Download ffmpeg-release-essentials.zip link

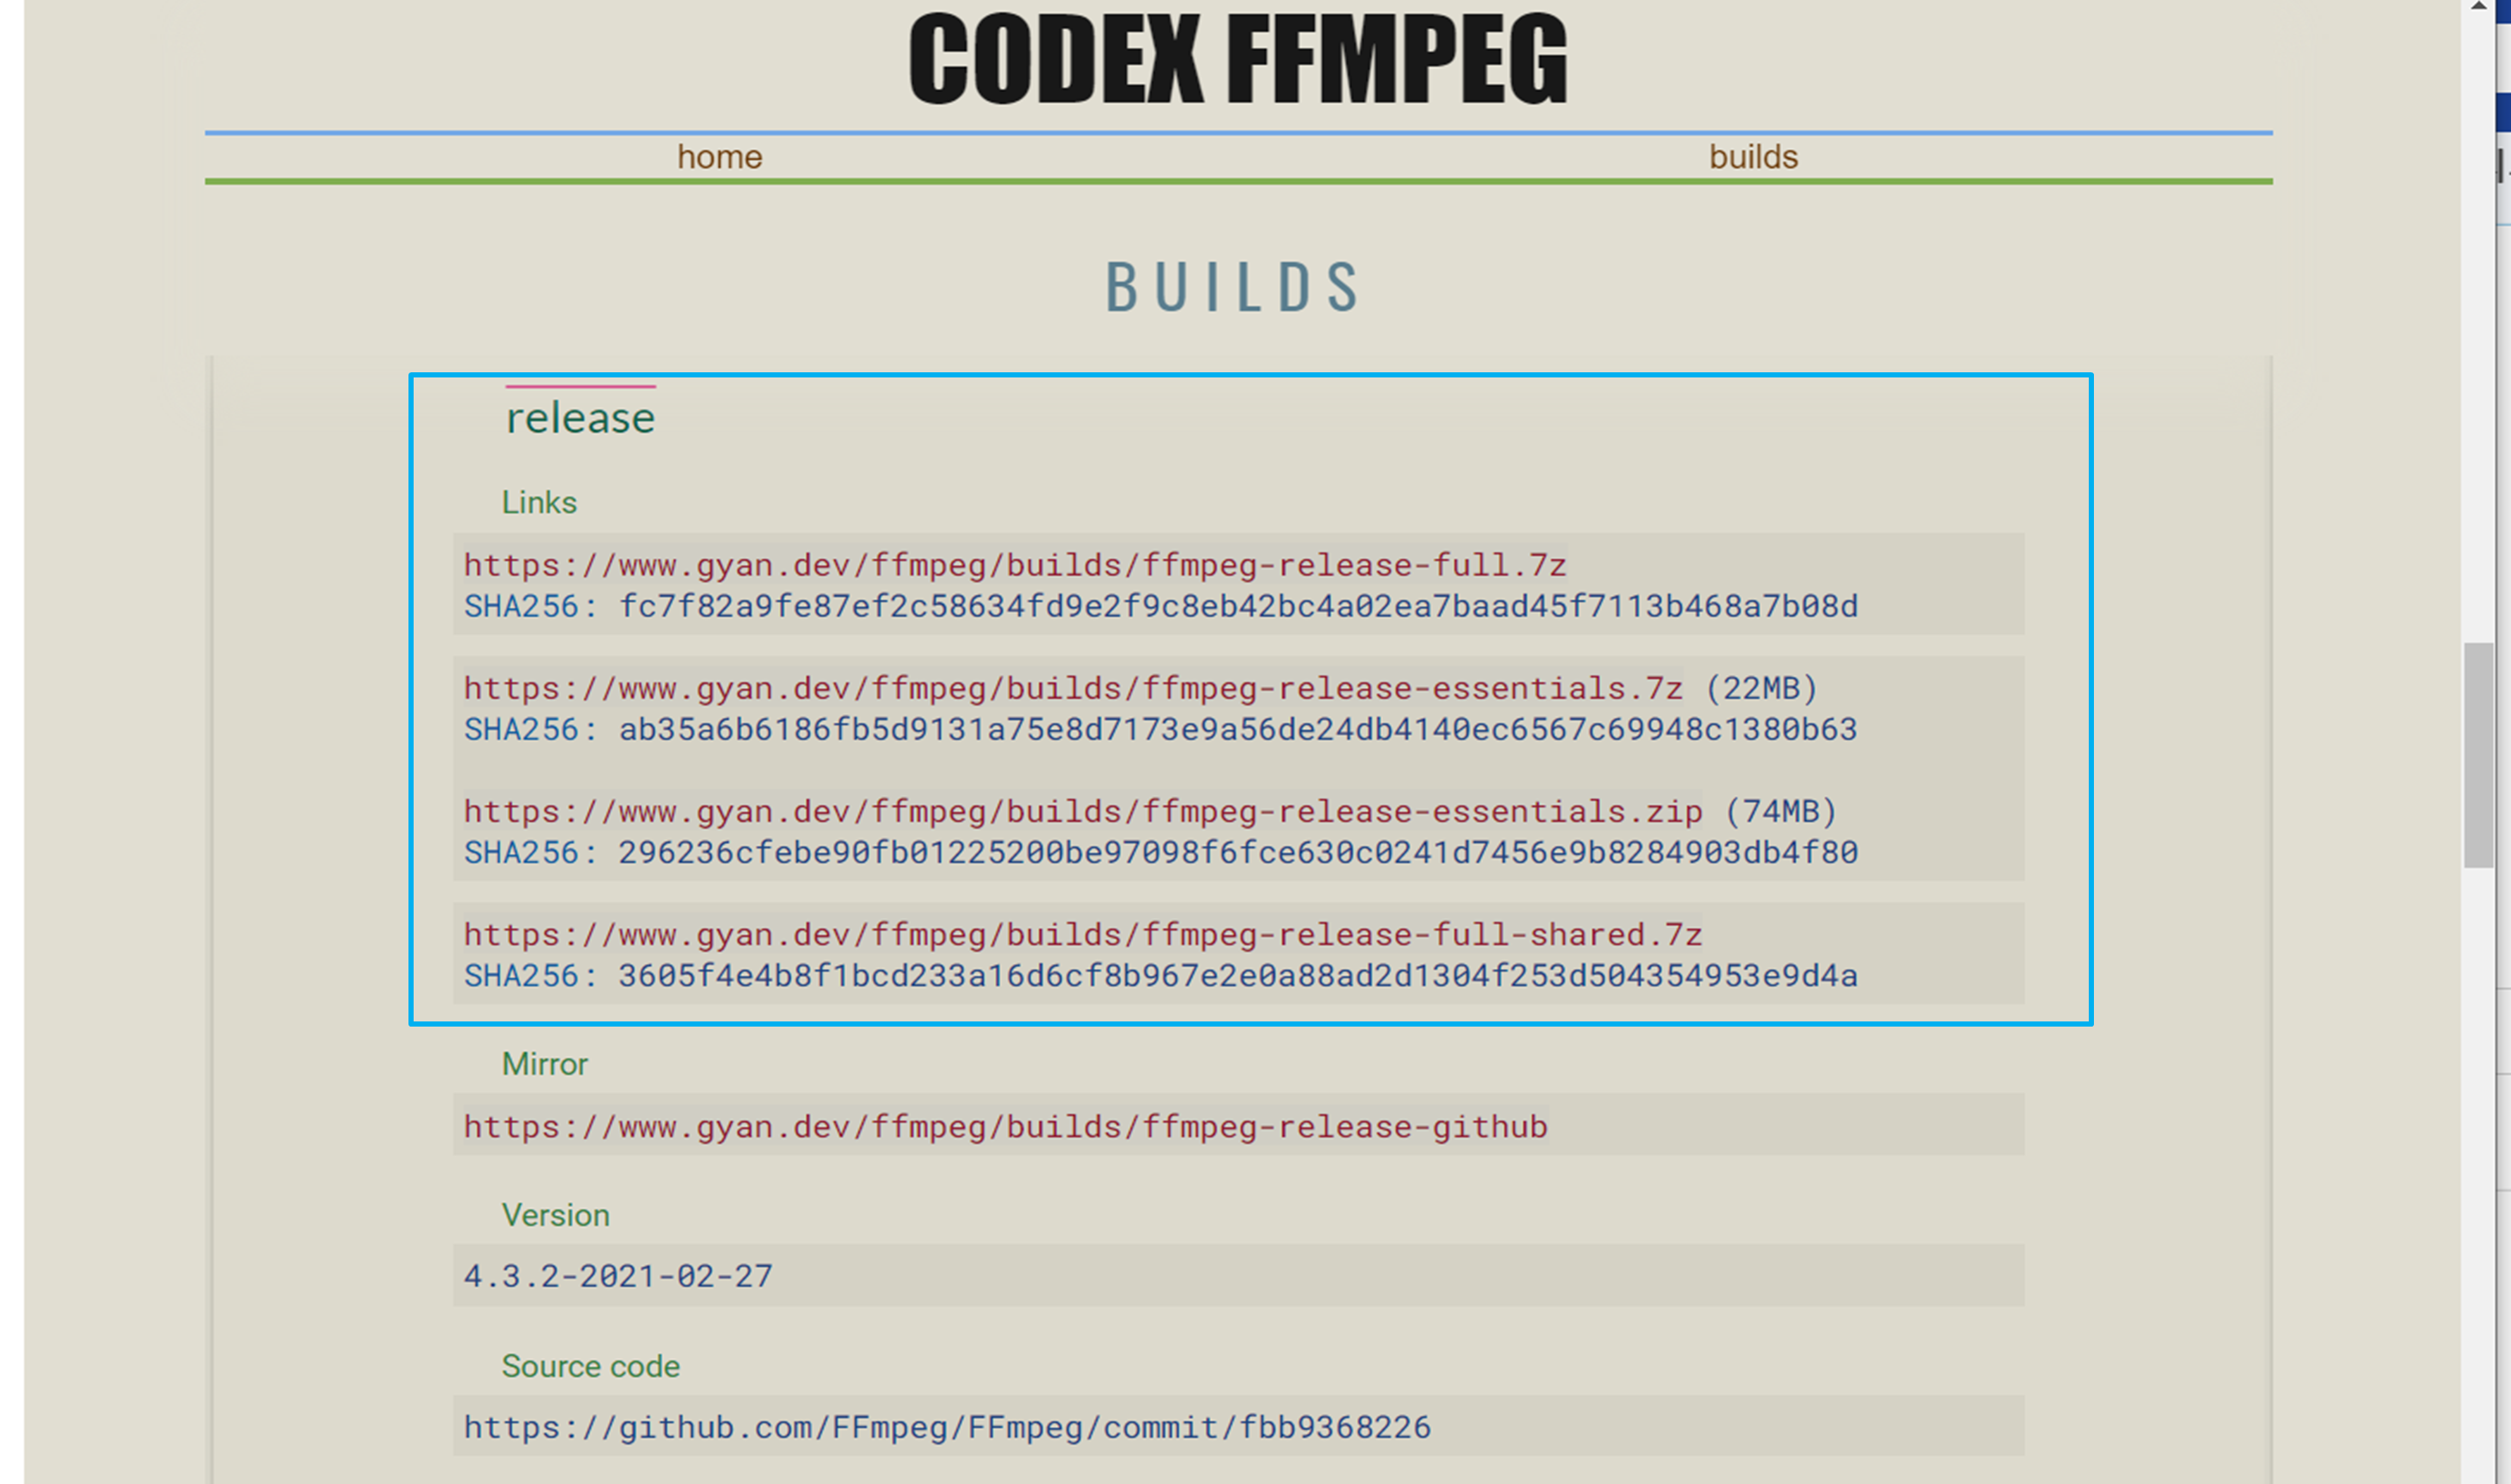click(x=1082, y=811)
